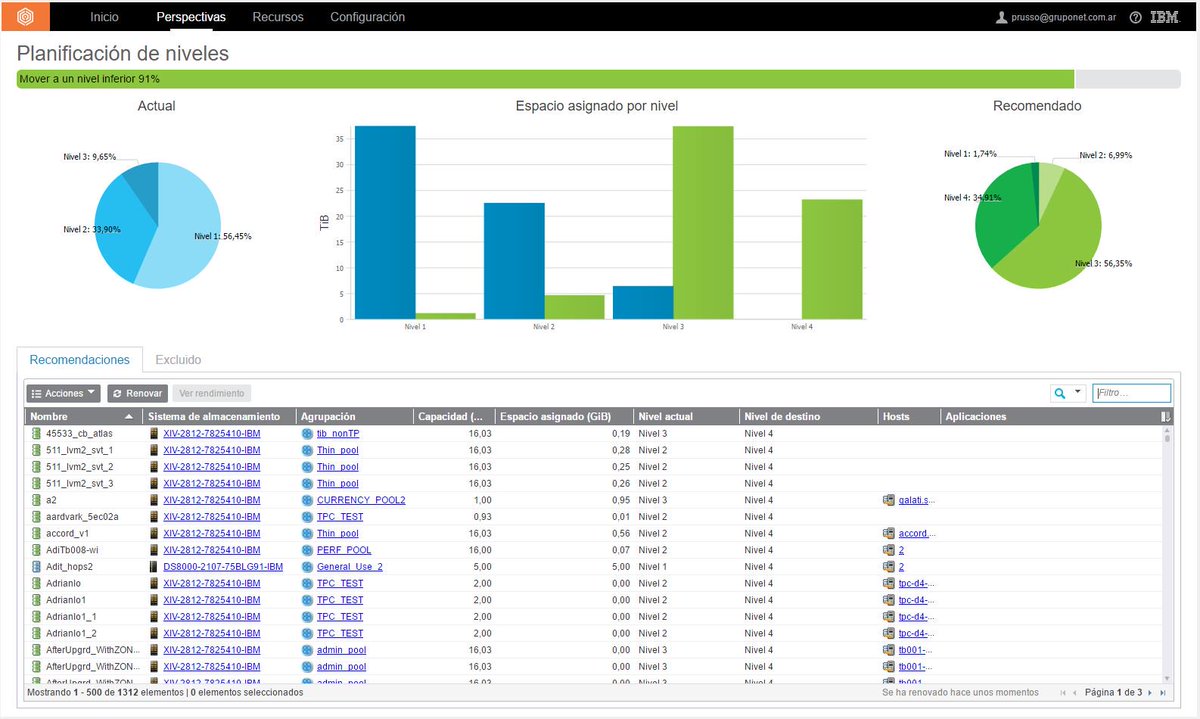
Task: Sort by Aplicaciones column header
Action: 976,416
